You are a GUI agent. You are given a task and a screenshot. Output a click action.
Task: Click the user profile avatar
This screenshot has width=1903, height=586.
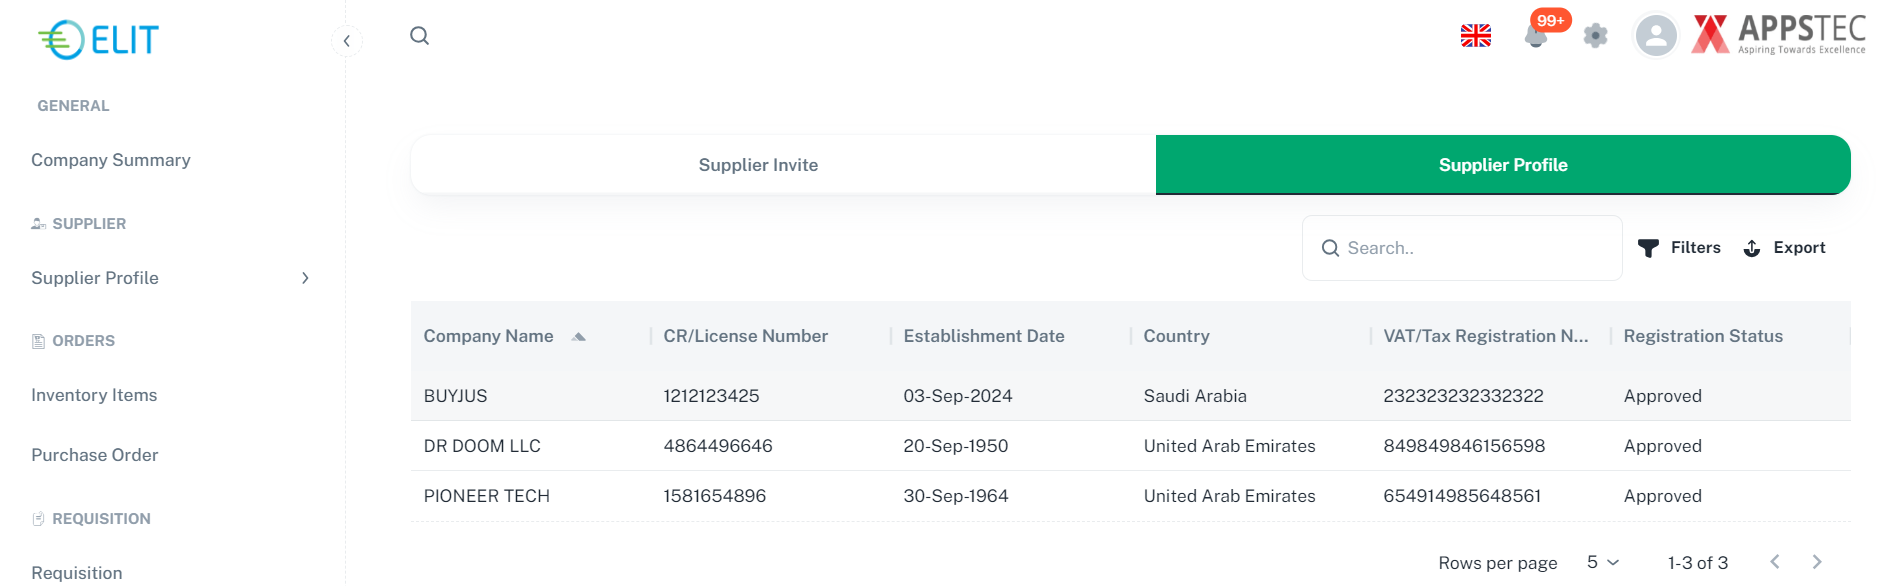tap(1656, 36)
